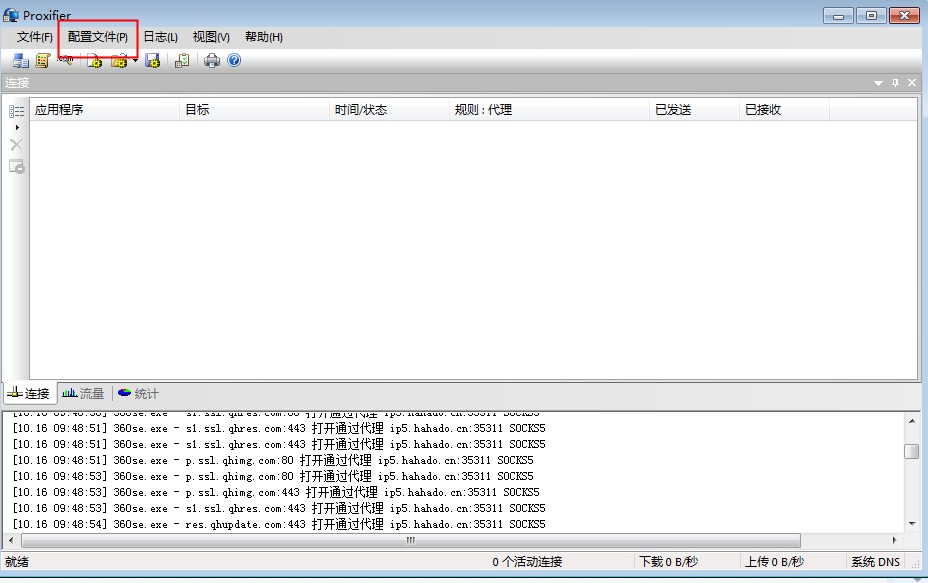
Task: Click the log vertical scrollbar thumb
Action: pyautogui.click(x=912, y=451)
